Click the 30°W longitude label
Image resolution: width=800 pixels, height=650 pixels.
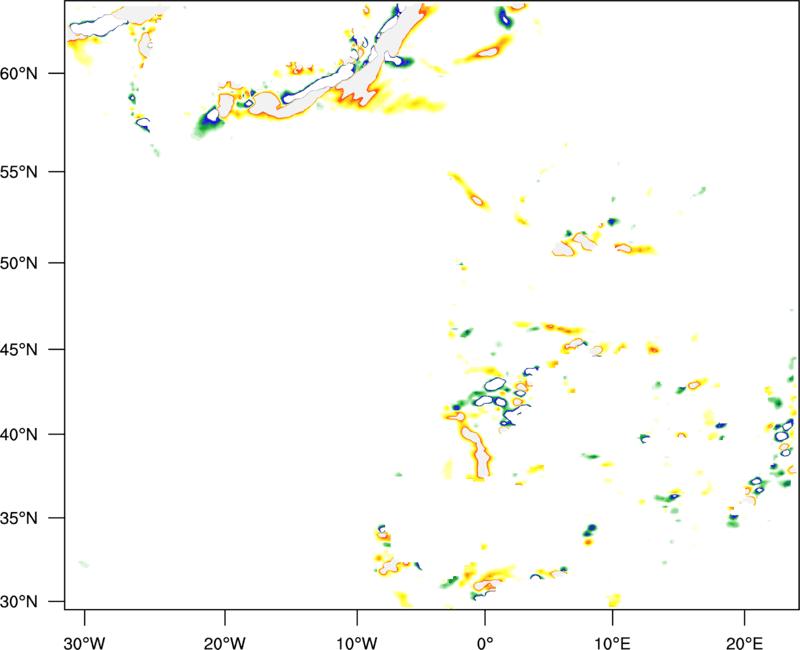coord(84,643)
